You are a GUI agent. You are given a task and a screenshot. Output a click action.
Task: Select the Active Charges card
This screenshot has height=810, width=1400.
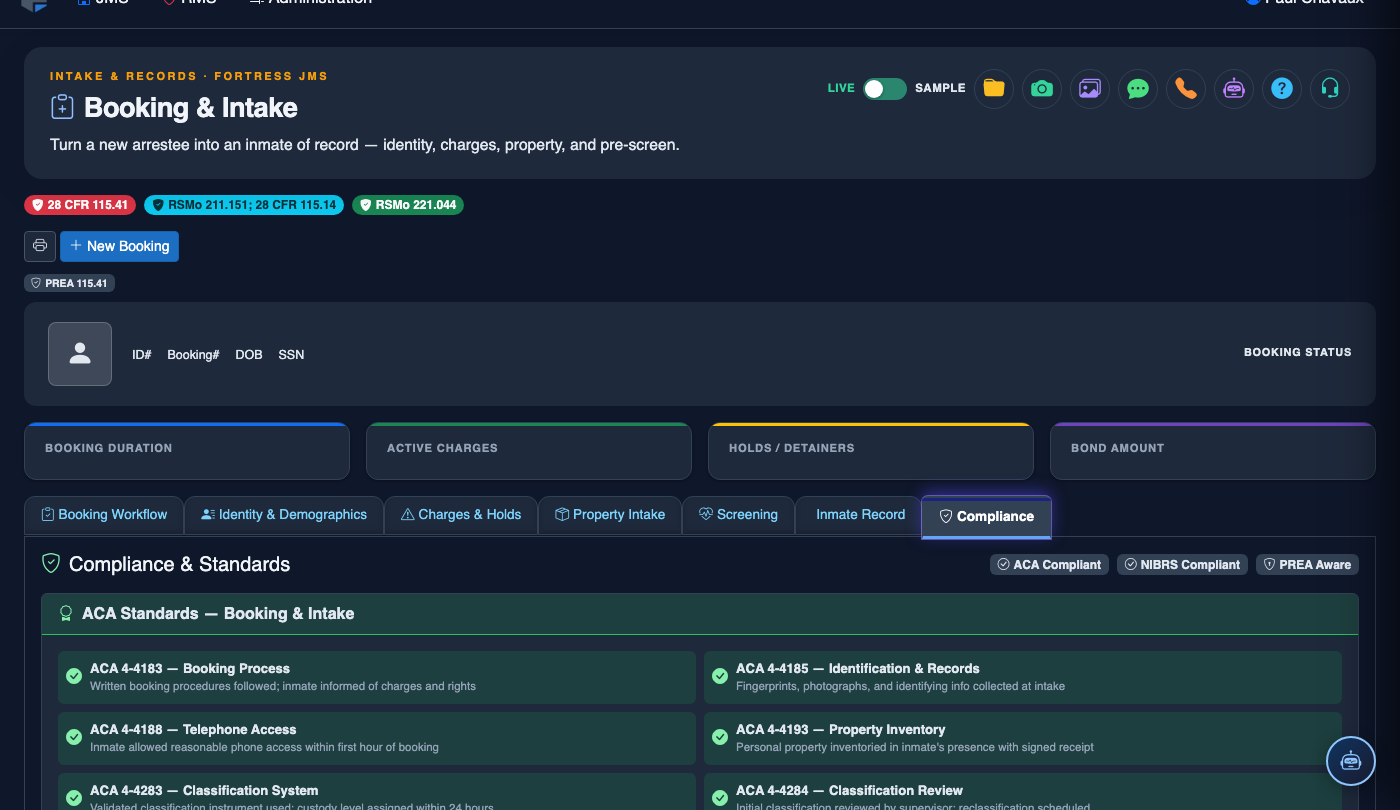529,451
